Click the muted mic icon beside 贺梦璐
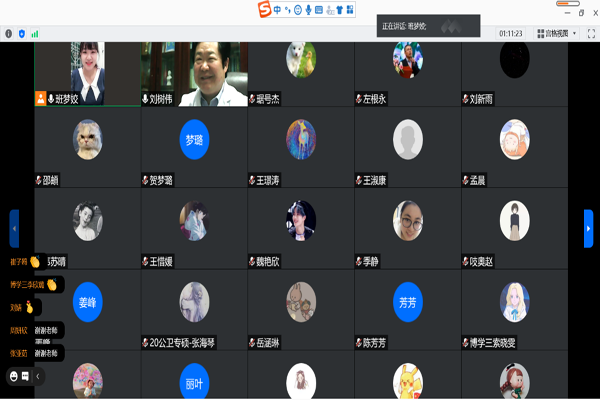600x400 pixels. pyautogui.click(x=145, y=180)
